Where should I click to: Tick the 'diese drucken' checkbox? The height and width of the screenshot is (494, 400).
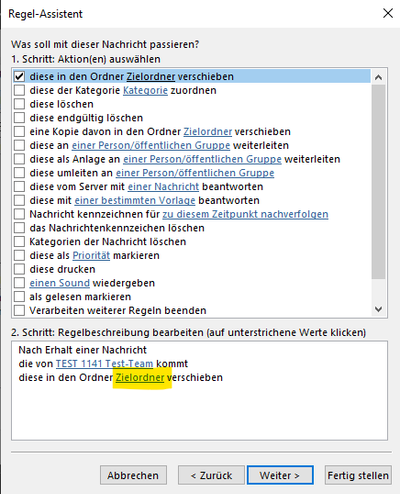coord(19,269)
